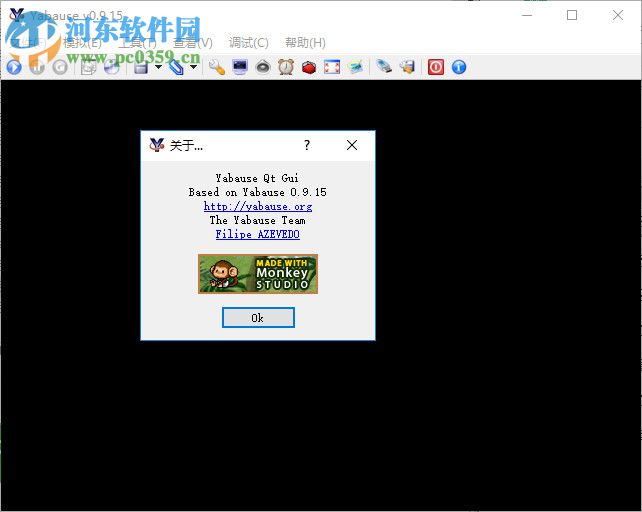Click the Load State paperclip icon
The image size is (642, 512).
tap(176, 67)
